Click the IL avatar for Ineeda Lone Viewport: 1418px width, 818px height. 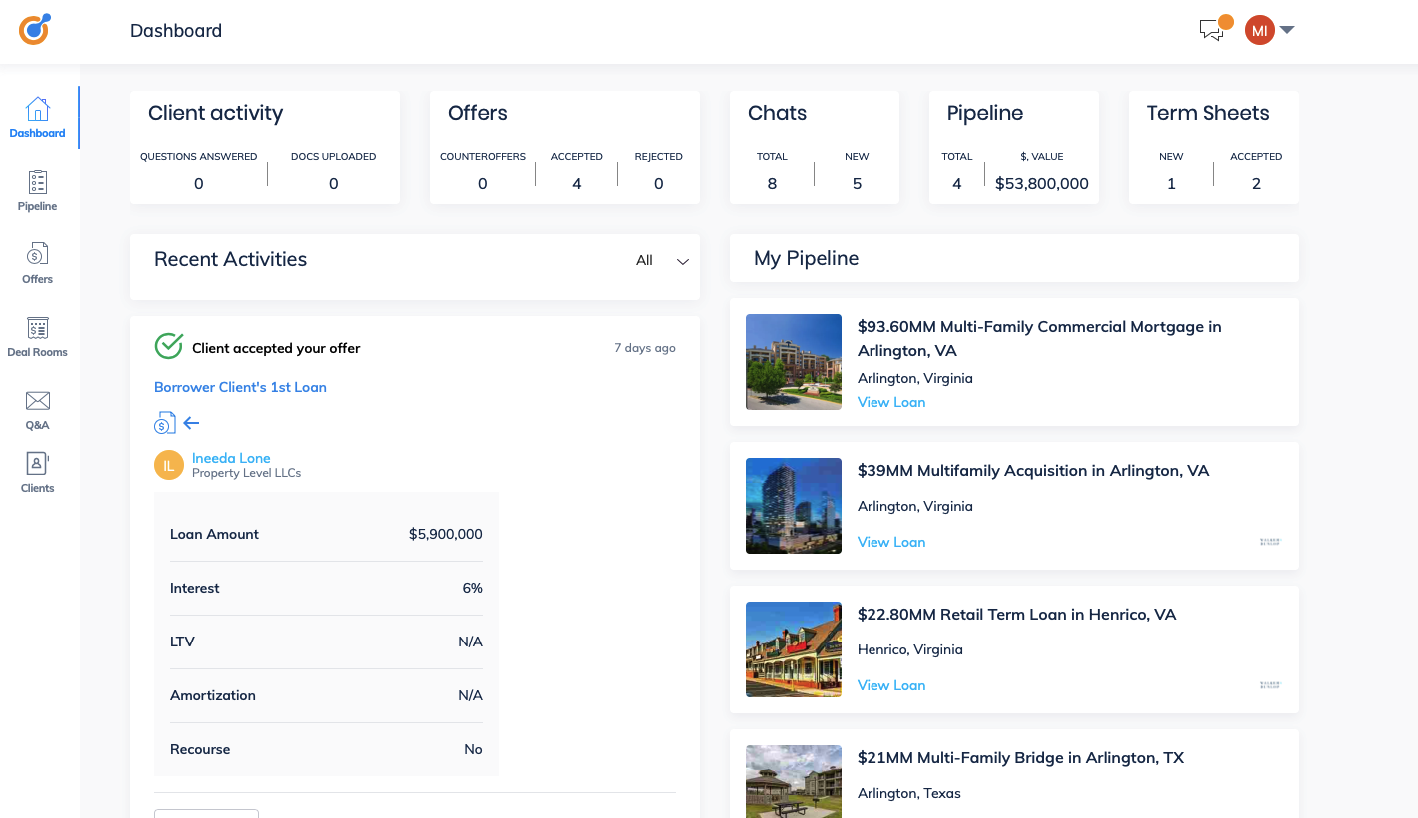(169, 465)
